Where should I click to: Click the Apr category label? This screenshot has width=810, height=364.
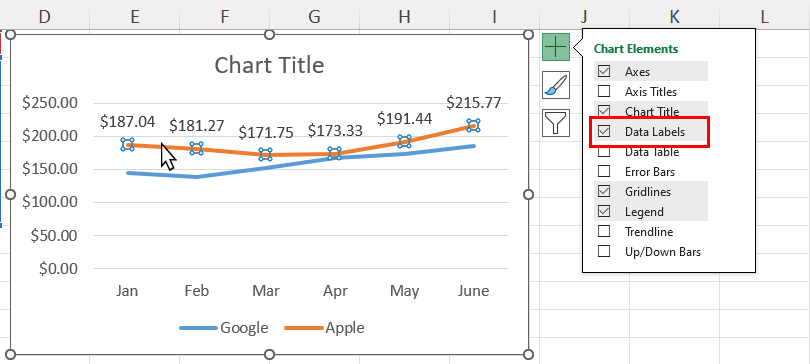click(335, 291)
